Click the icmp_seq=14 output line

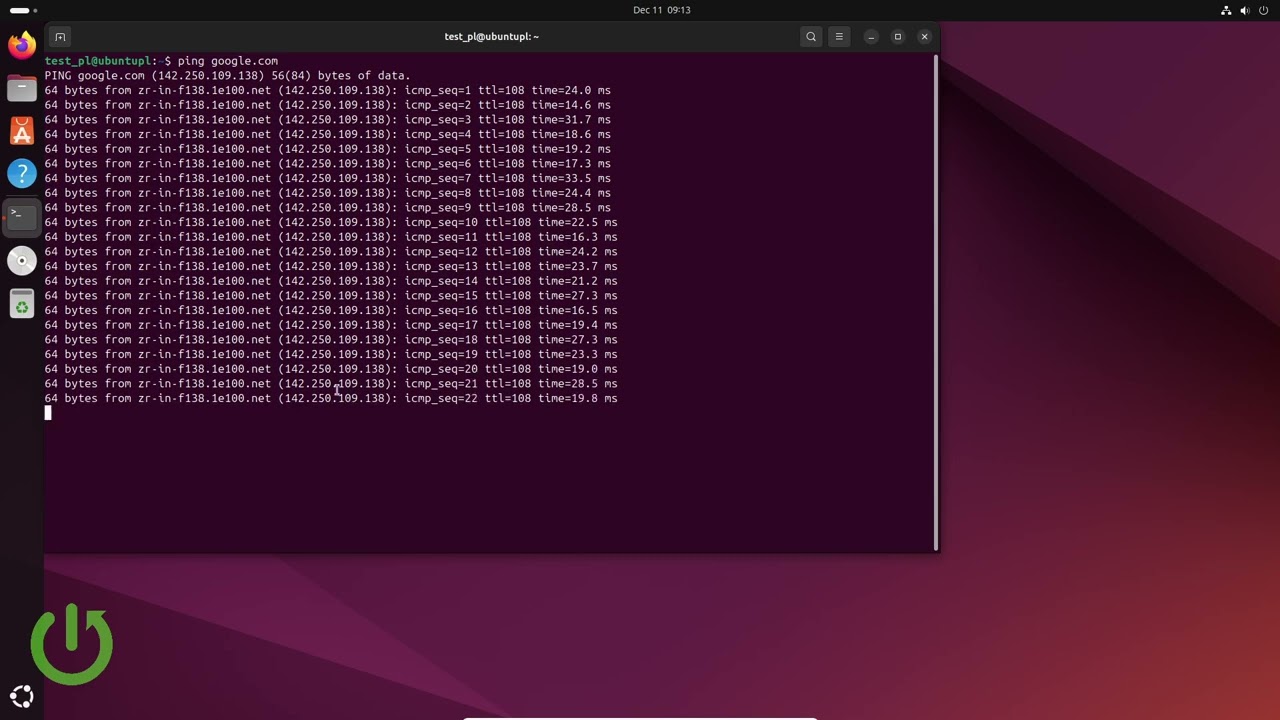(331, 281)
